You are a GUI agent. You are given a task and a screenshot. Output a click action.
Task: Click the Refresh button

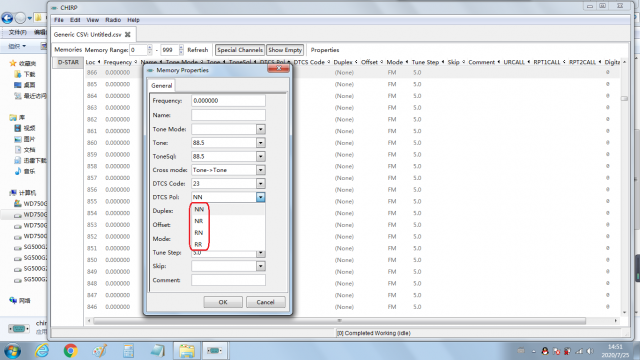click(x=198, y=50)
